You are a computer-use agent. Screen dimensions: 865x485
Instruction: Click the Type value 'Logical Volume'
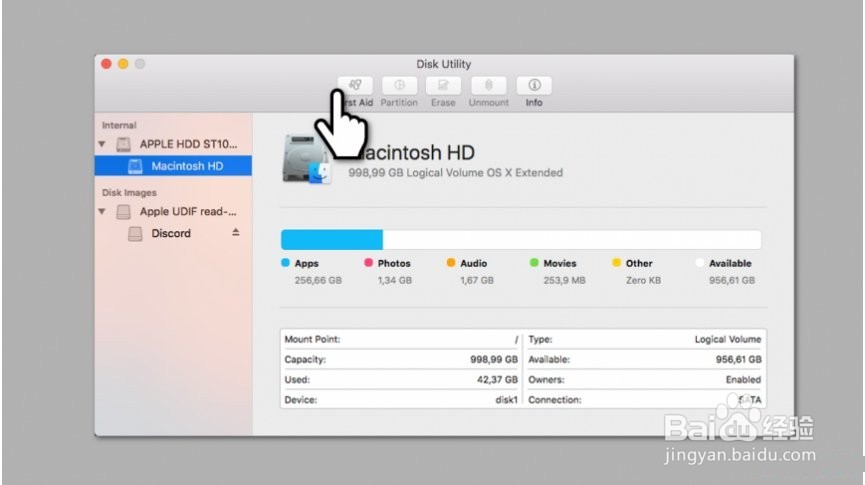tap(728, 339)
